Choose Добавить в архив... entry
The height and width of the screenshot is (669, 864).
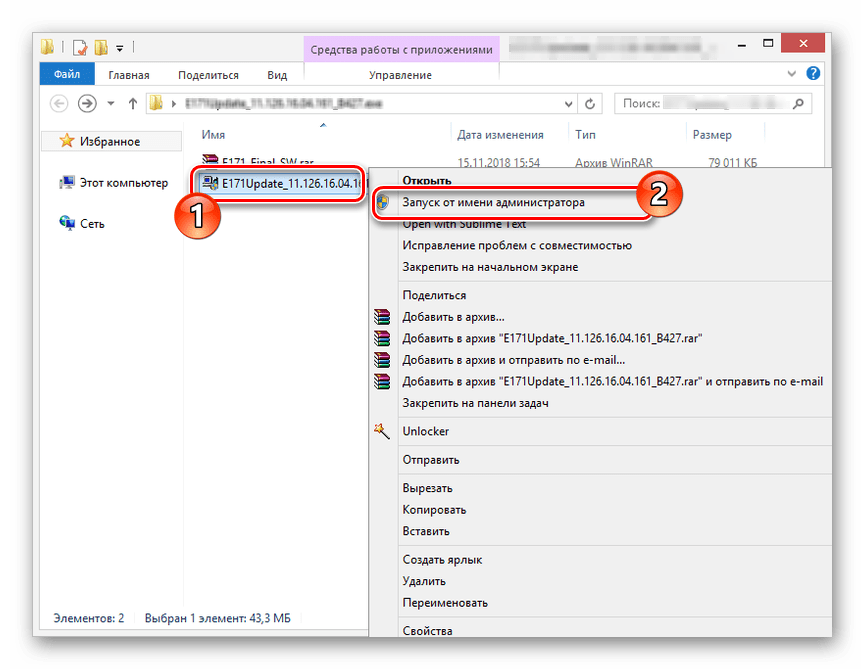coord(453,317)
